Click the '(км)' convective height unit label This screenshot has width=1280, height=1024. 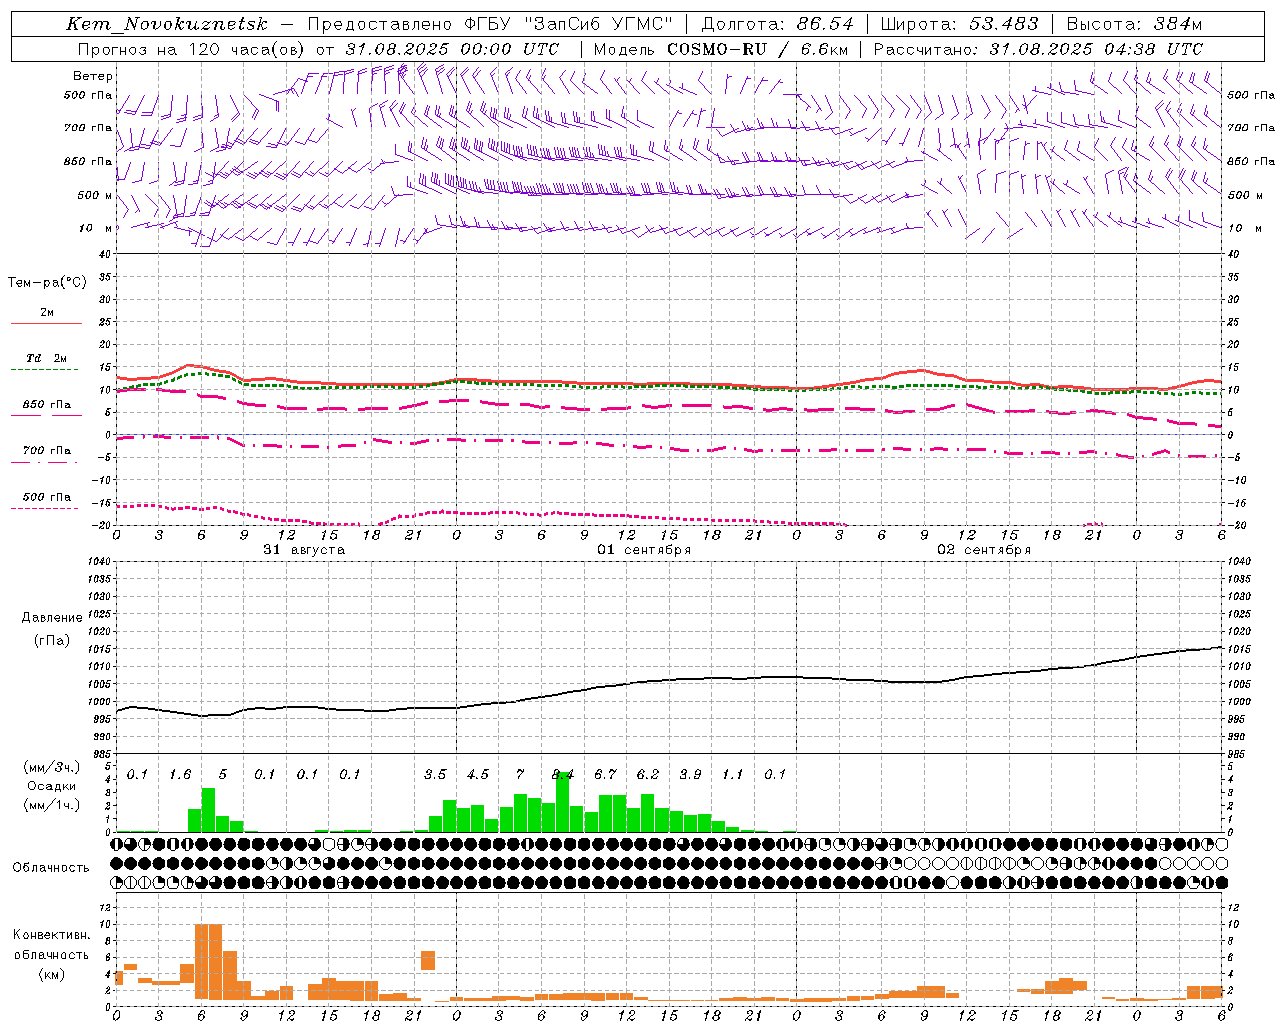(x=51, y=974)
